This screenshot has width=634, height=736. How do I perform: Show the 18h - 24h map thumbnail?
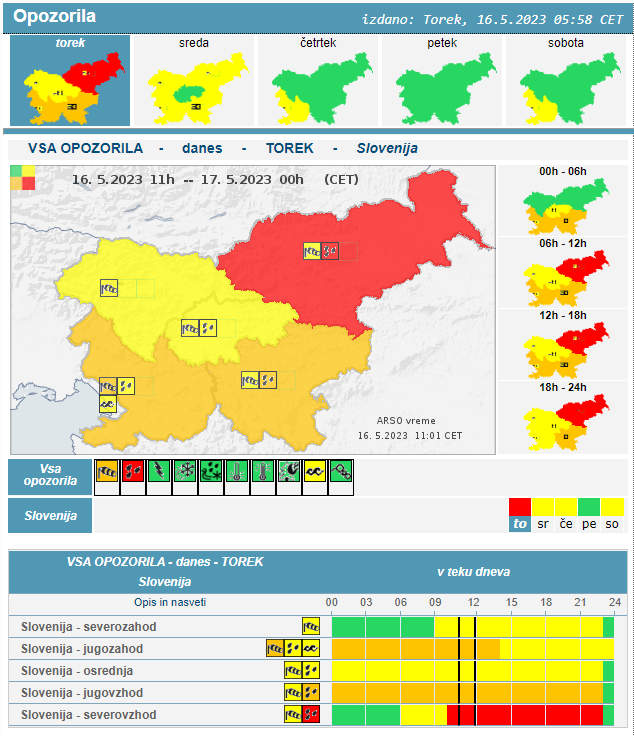[563, 417]
